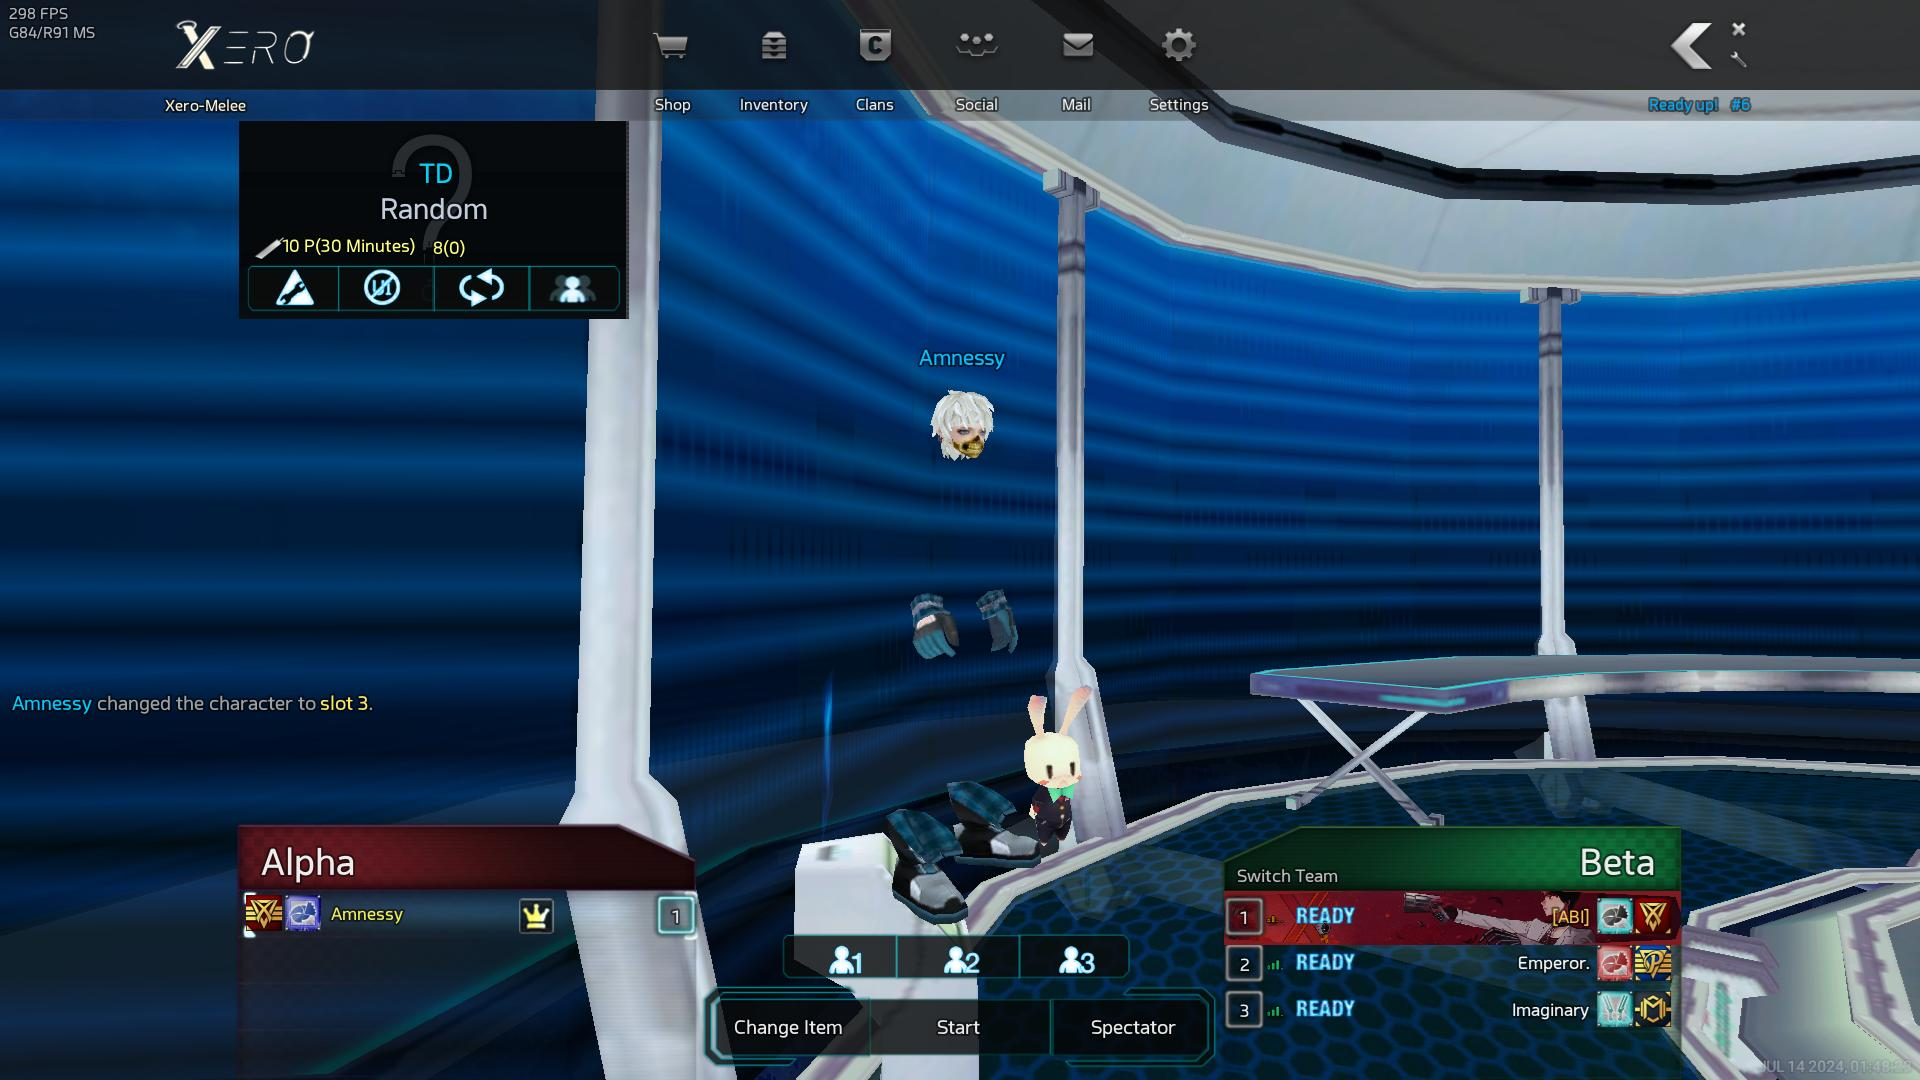Select character slot 1
The height and width of the screenshot is (1080, 1920).
pos(844,961)
